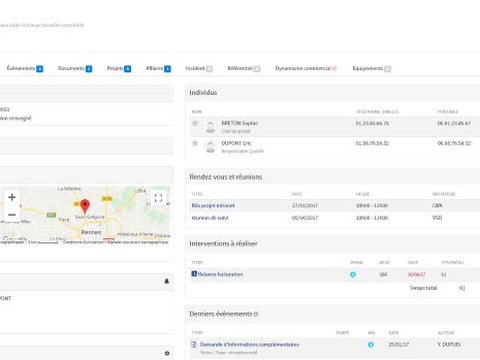The image size is (480, 360).
Task: Open the gear settings icon in the bottom left panel
Action: point(167,353)
